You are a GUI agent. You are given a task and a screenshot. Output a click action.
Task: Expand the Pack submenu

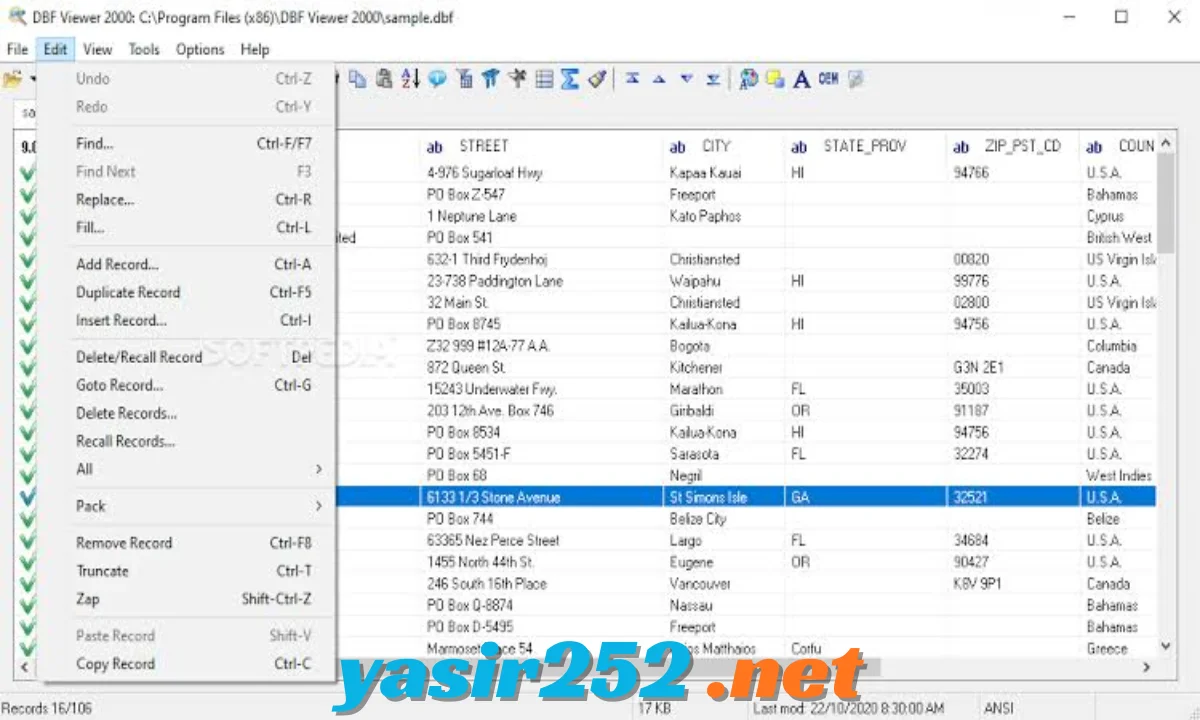[199, 506]
